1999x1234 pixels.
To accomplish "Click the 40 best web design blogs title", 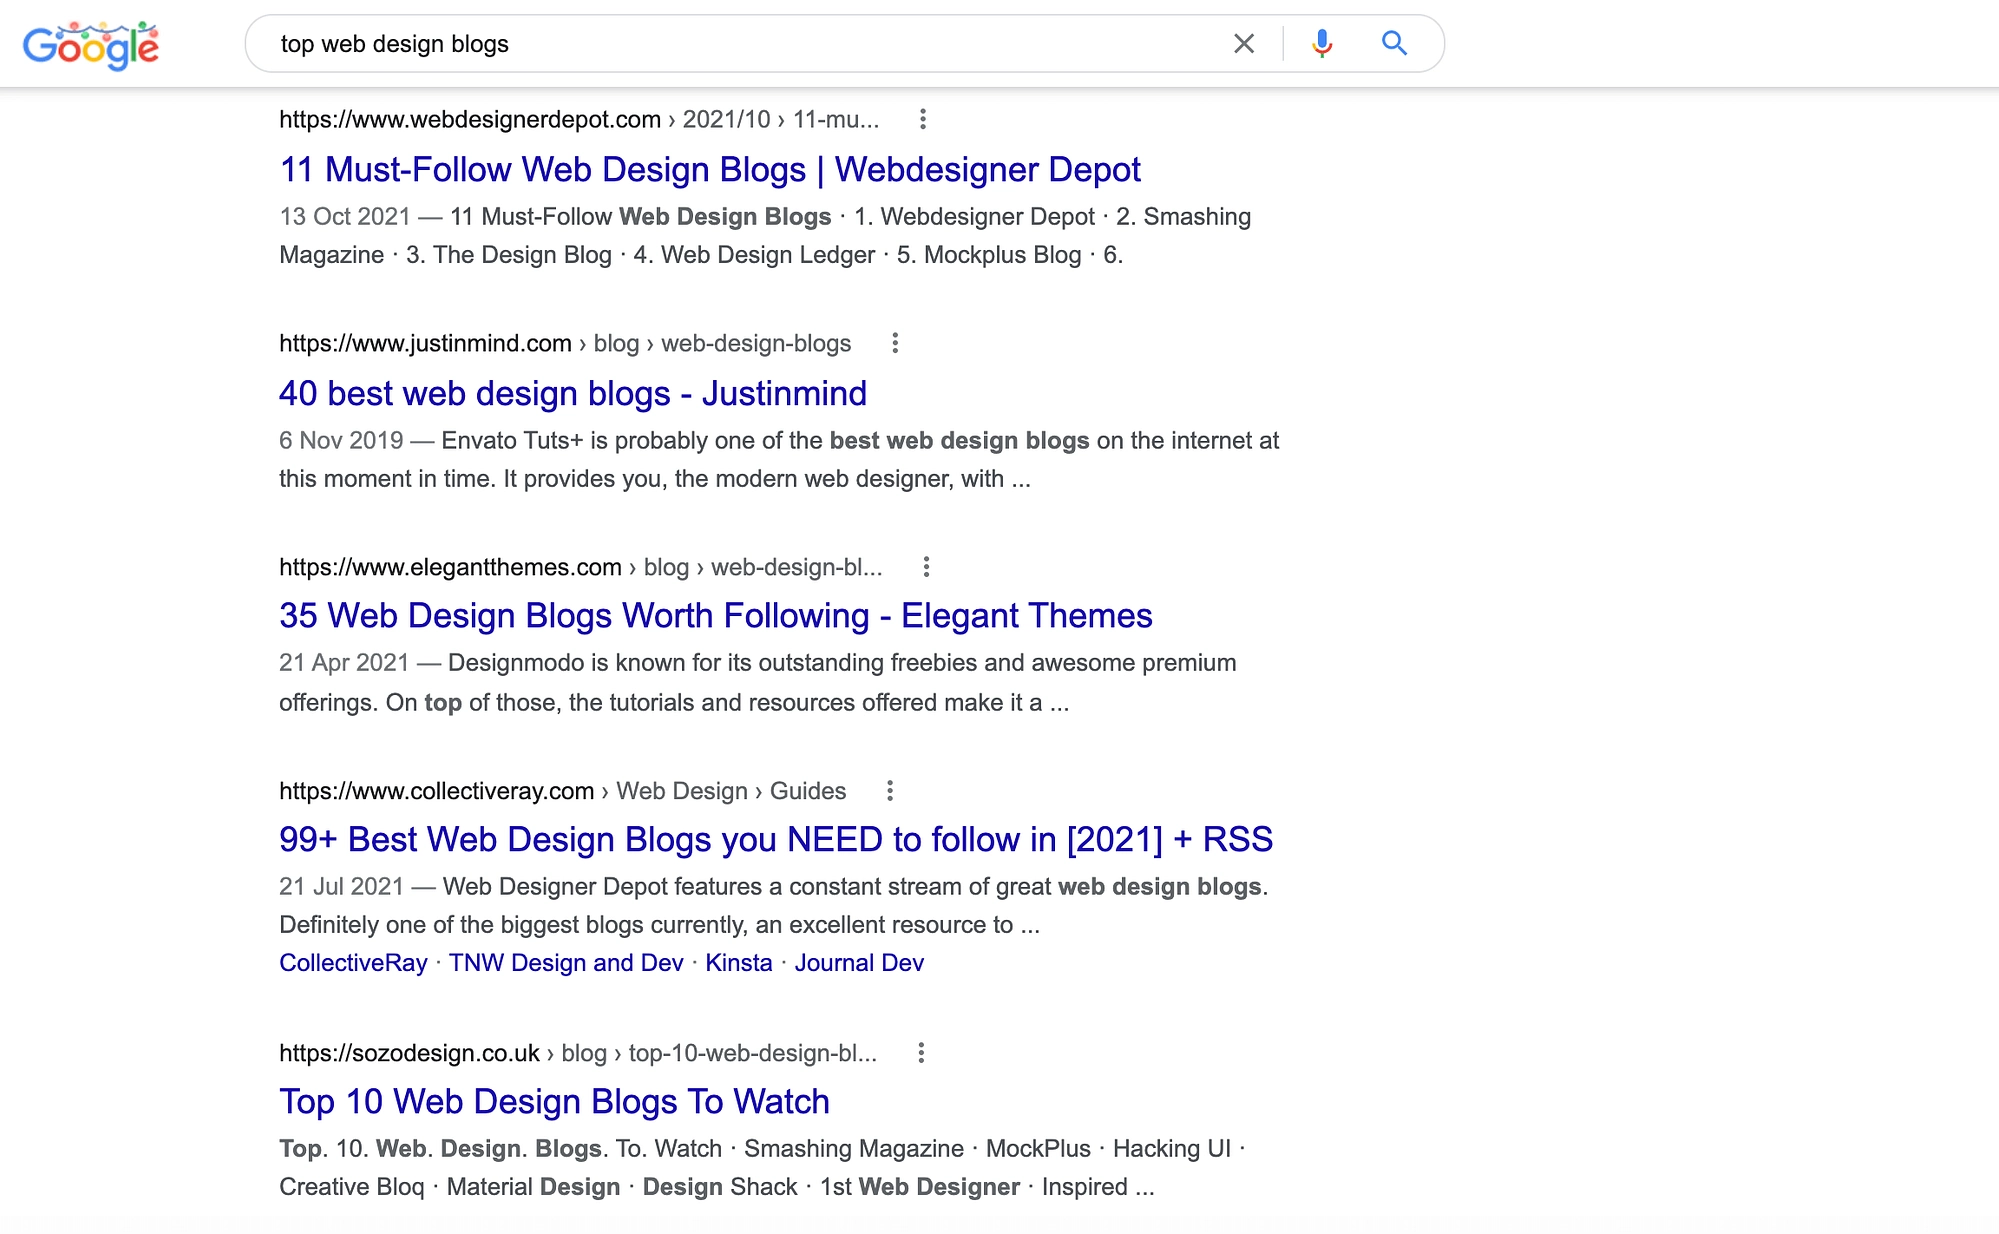I will tap(574, 393).
